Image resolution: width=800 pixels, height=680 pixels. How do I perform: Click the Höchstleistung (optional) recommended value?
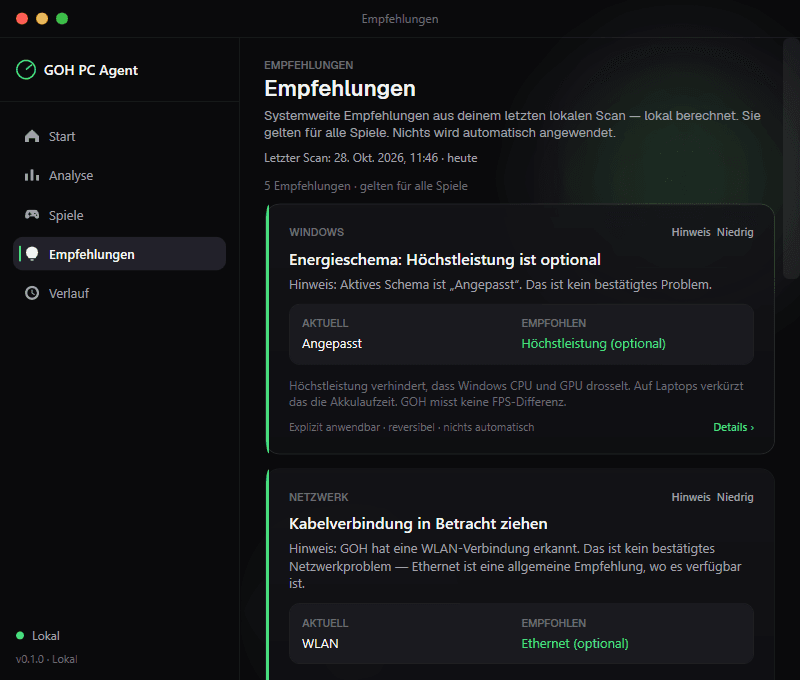593,343
